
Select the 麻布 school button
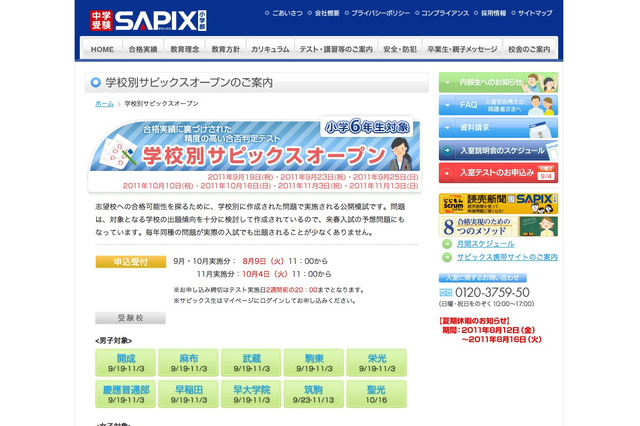[x=189, y=363]
